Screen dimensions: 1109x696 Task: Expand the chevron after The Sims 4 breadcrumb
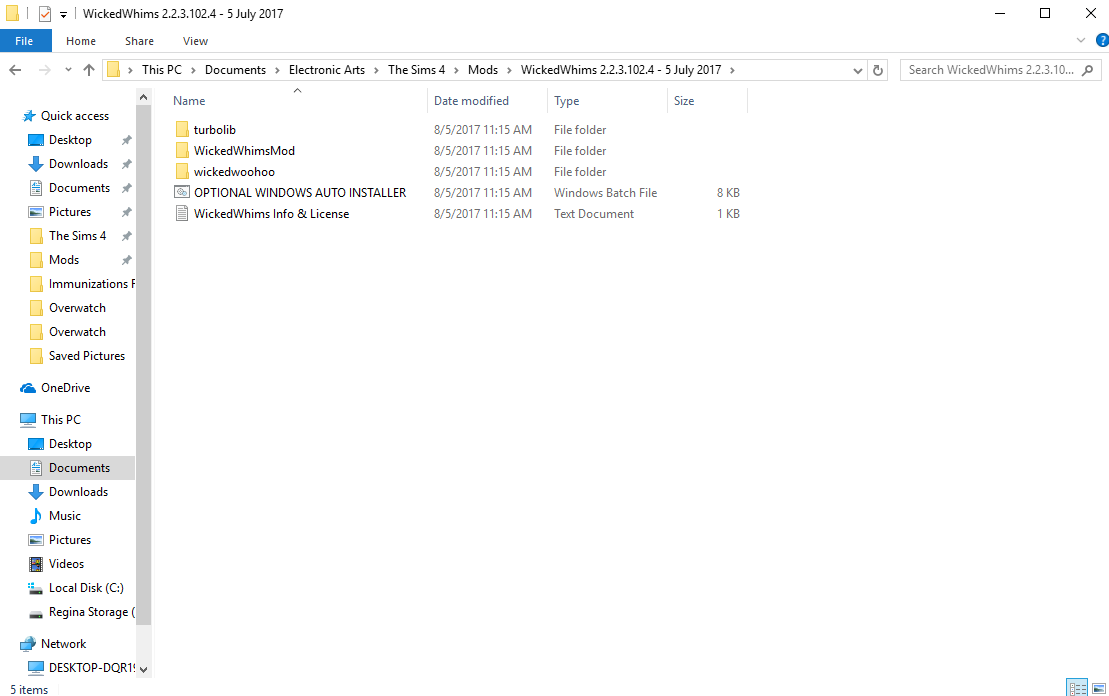[456, 70]
